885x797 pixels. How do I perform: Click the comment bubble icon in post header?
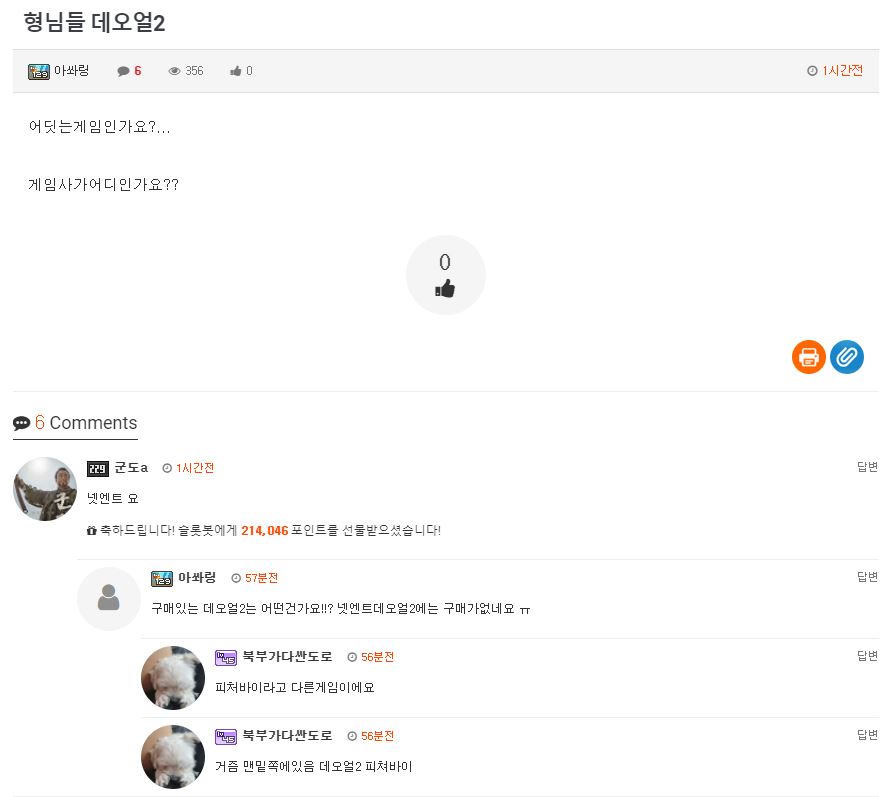[123, 71]
